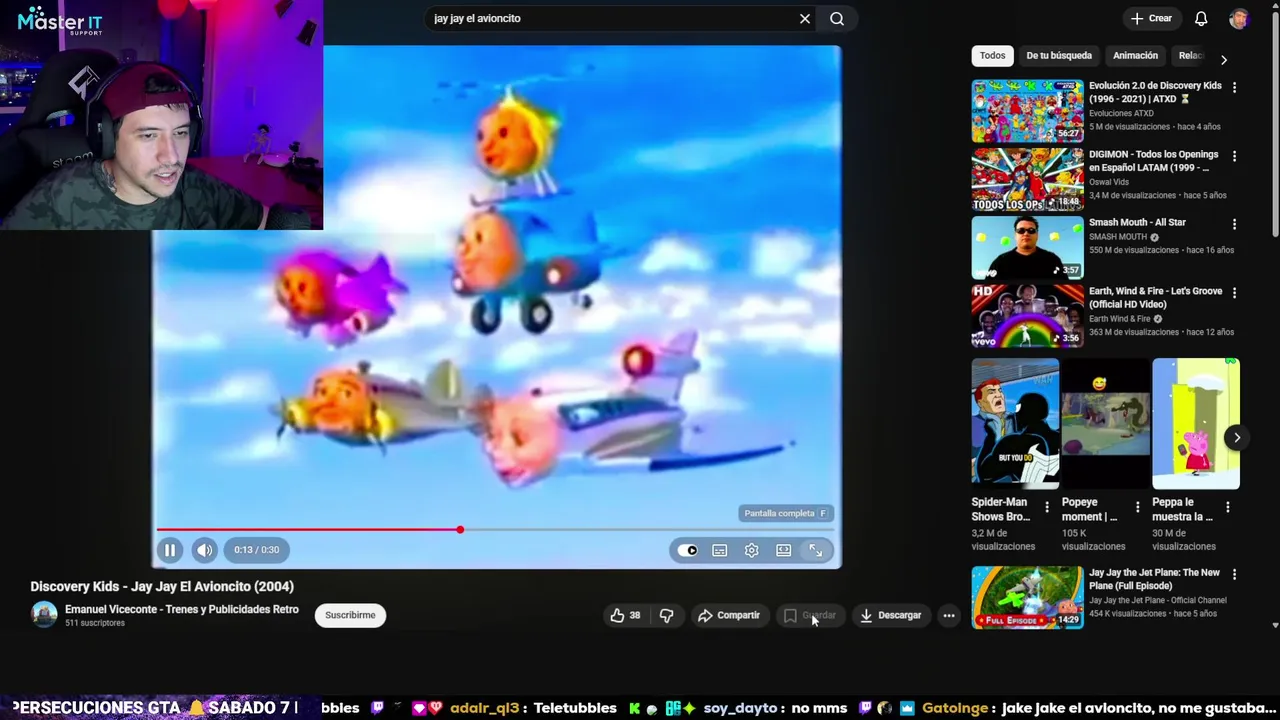Screen dimensions: 1280x720
Task: Dislike the video
Action: tap(667, 616)
